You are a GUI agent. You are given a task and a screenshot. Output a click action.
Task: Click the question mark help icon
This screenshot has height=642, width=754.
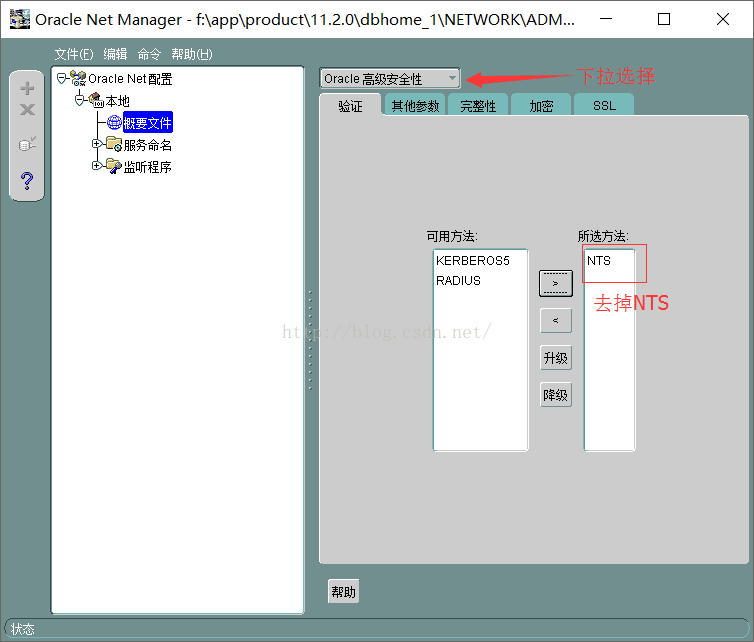point(27,181)
